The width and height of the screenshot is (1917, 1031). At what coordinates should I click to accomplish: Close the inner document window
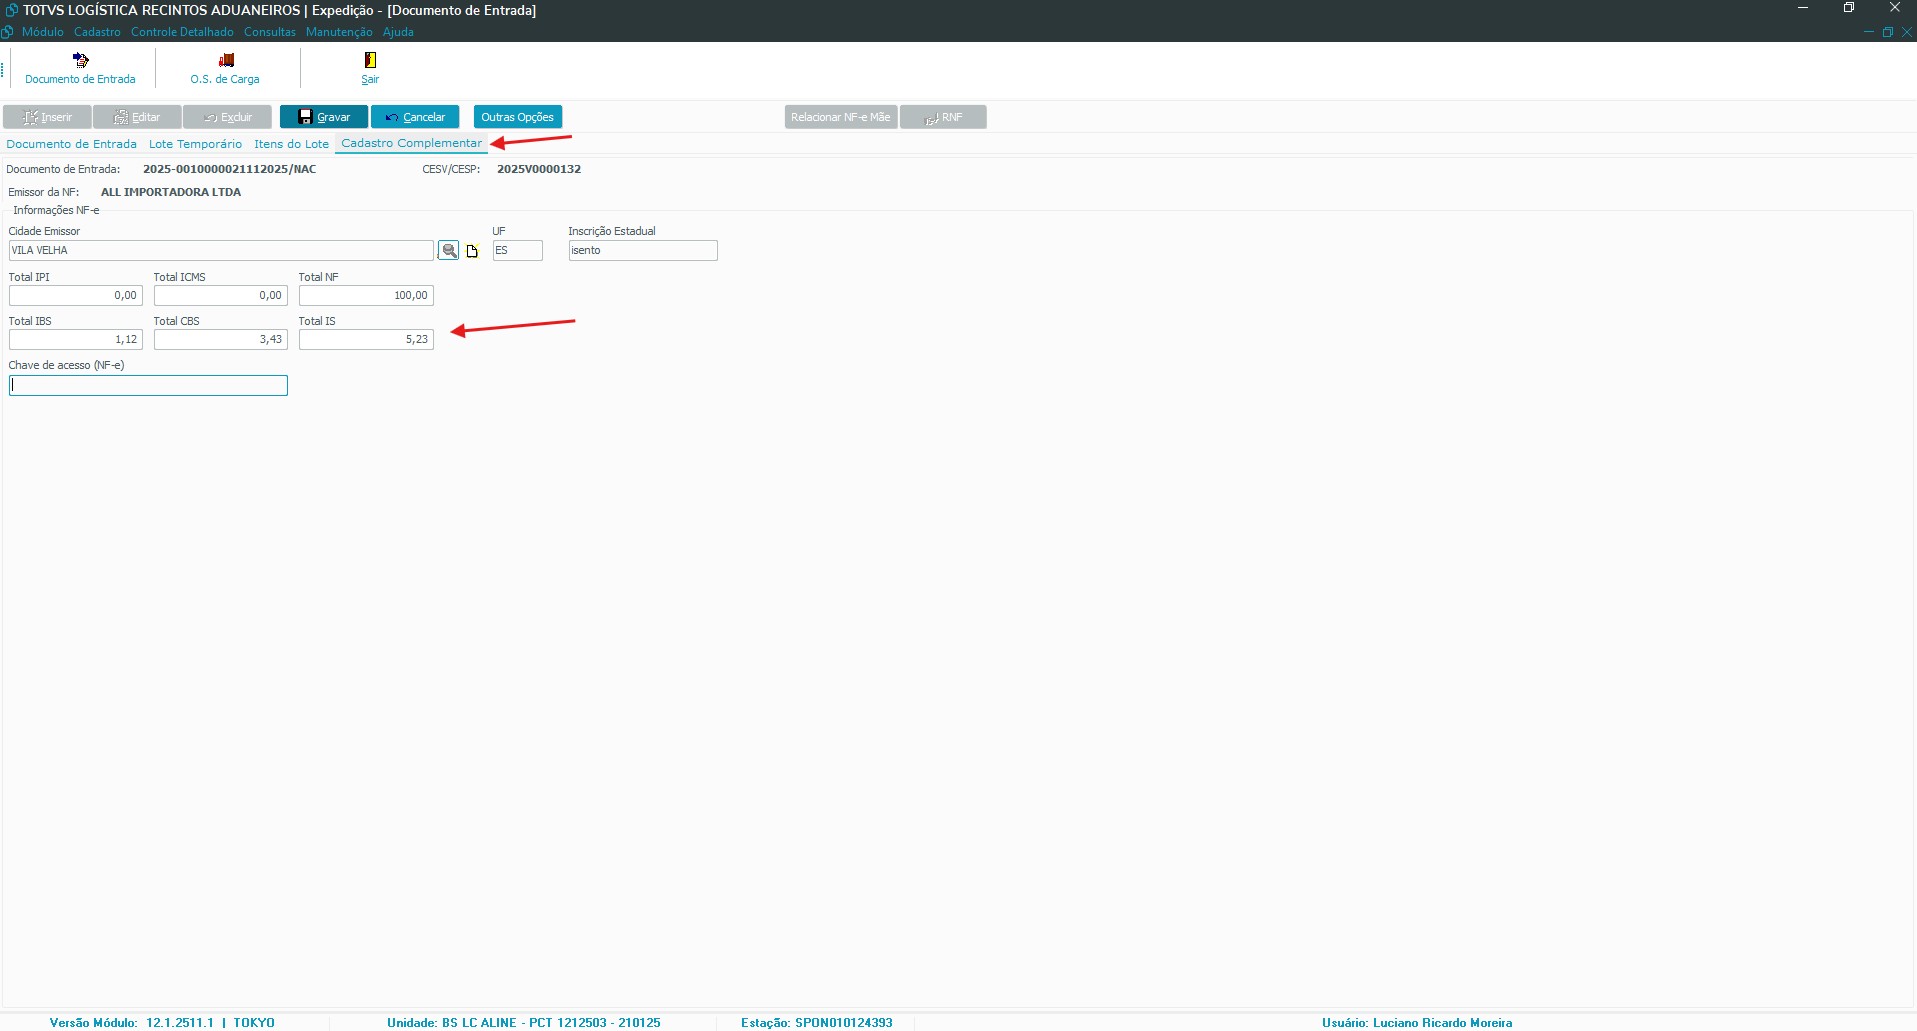[1906, 32]
